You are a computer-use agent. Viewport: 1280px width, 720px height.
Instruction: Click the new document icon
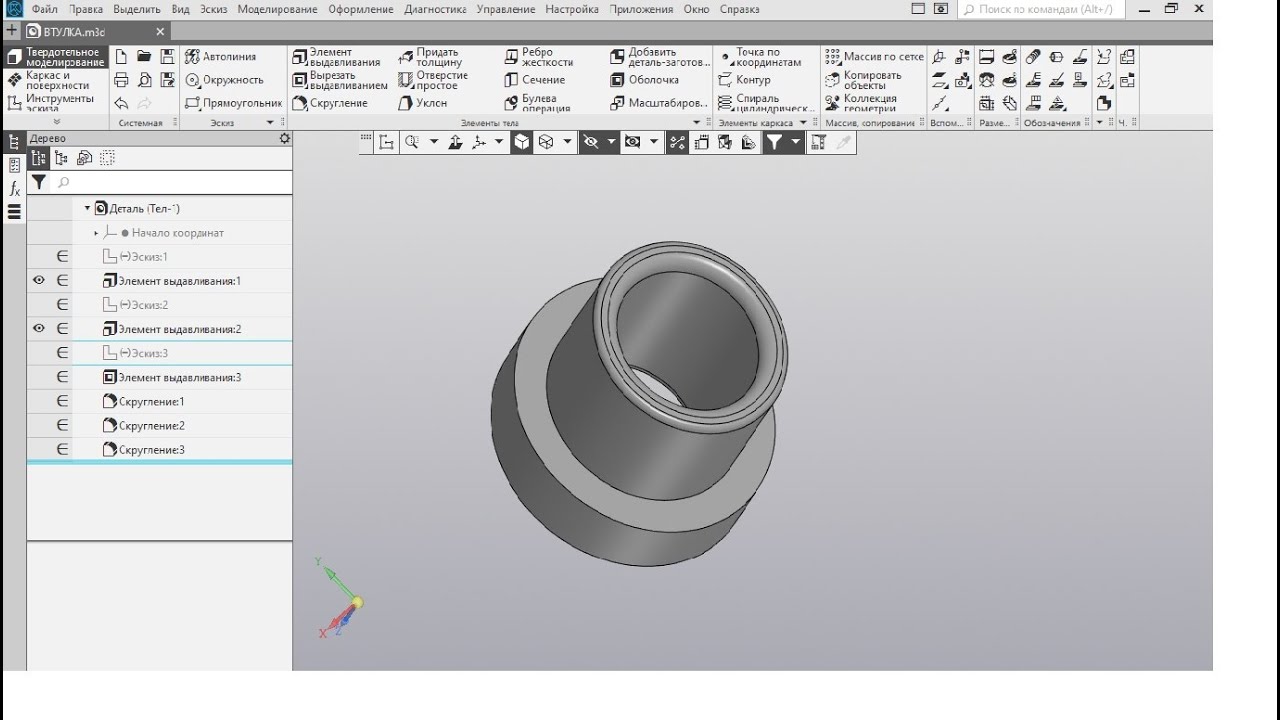click(x=121, y=57)
